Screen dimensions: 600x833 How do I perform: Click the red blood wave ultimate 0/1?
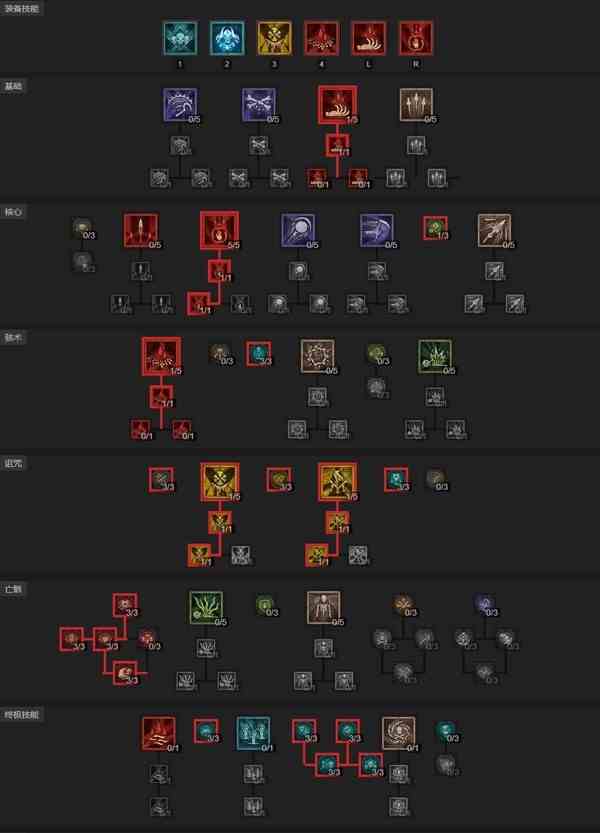pyautogui.click(x=159, y=734)
